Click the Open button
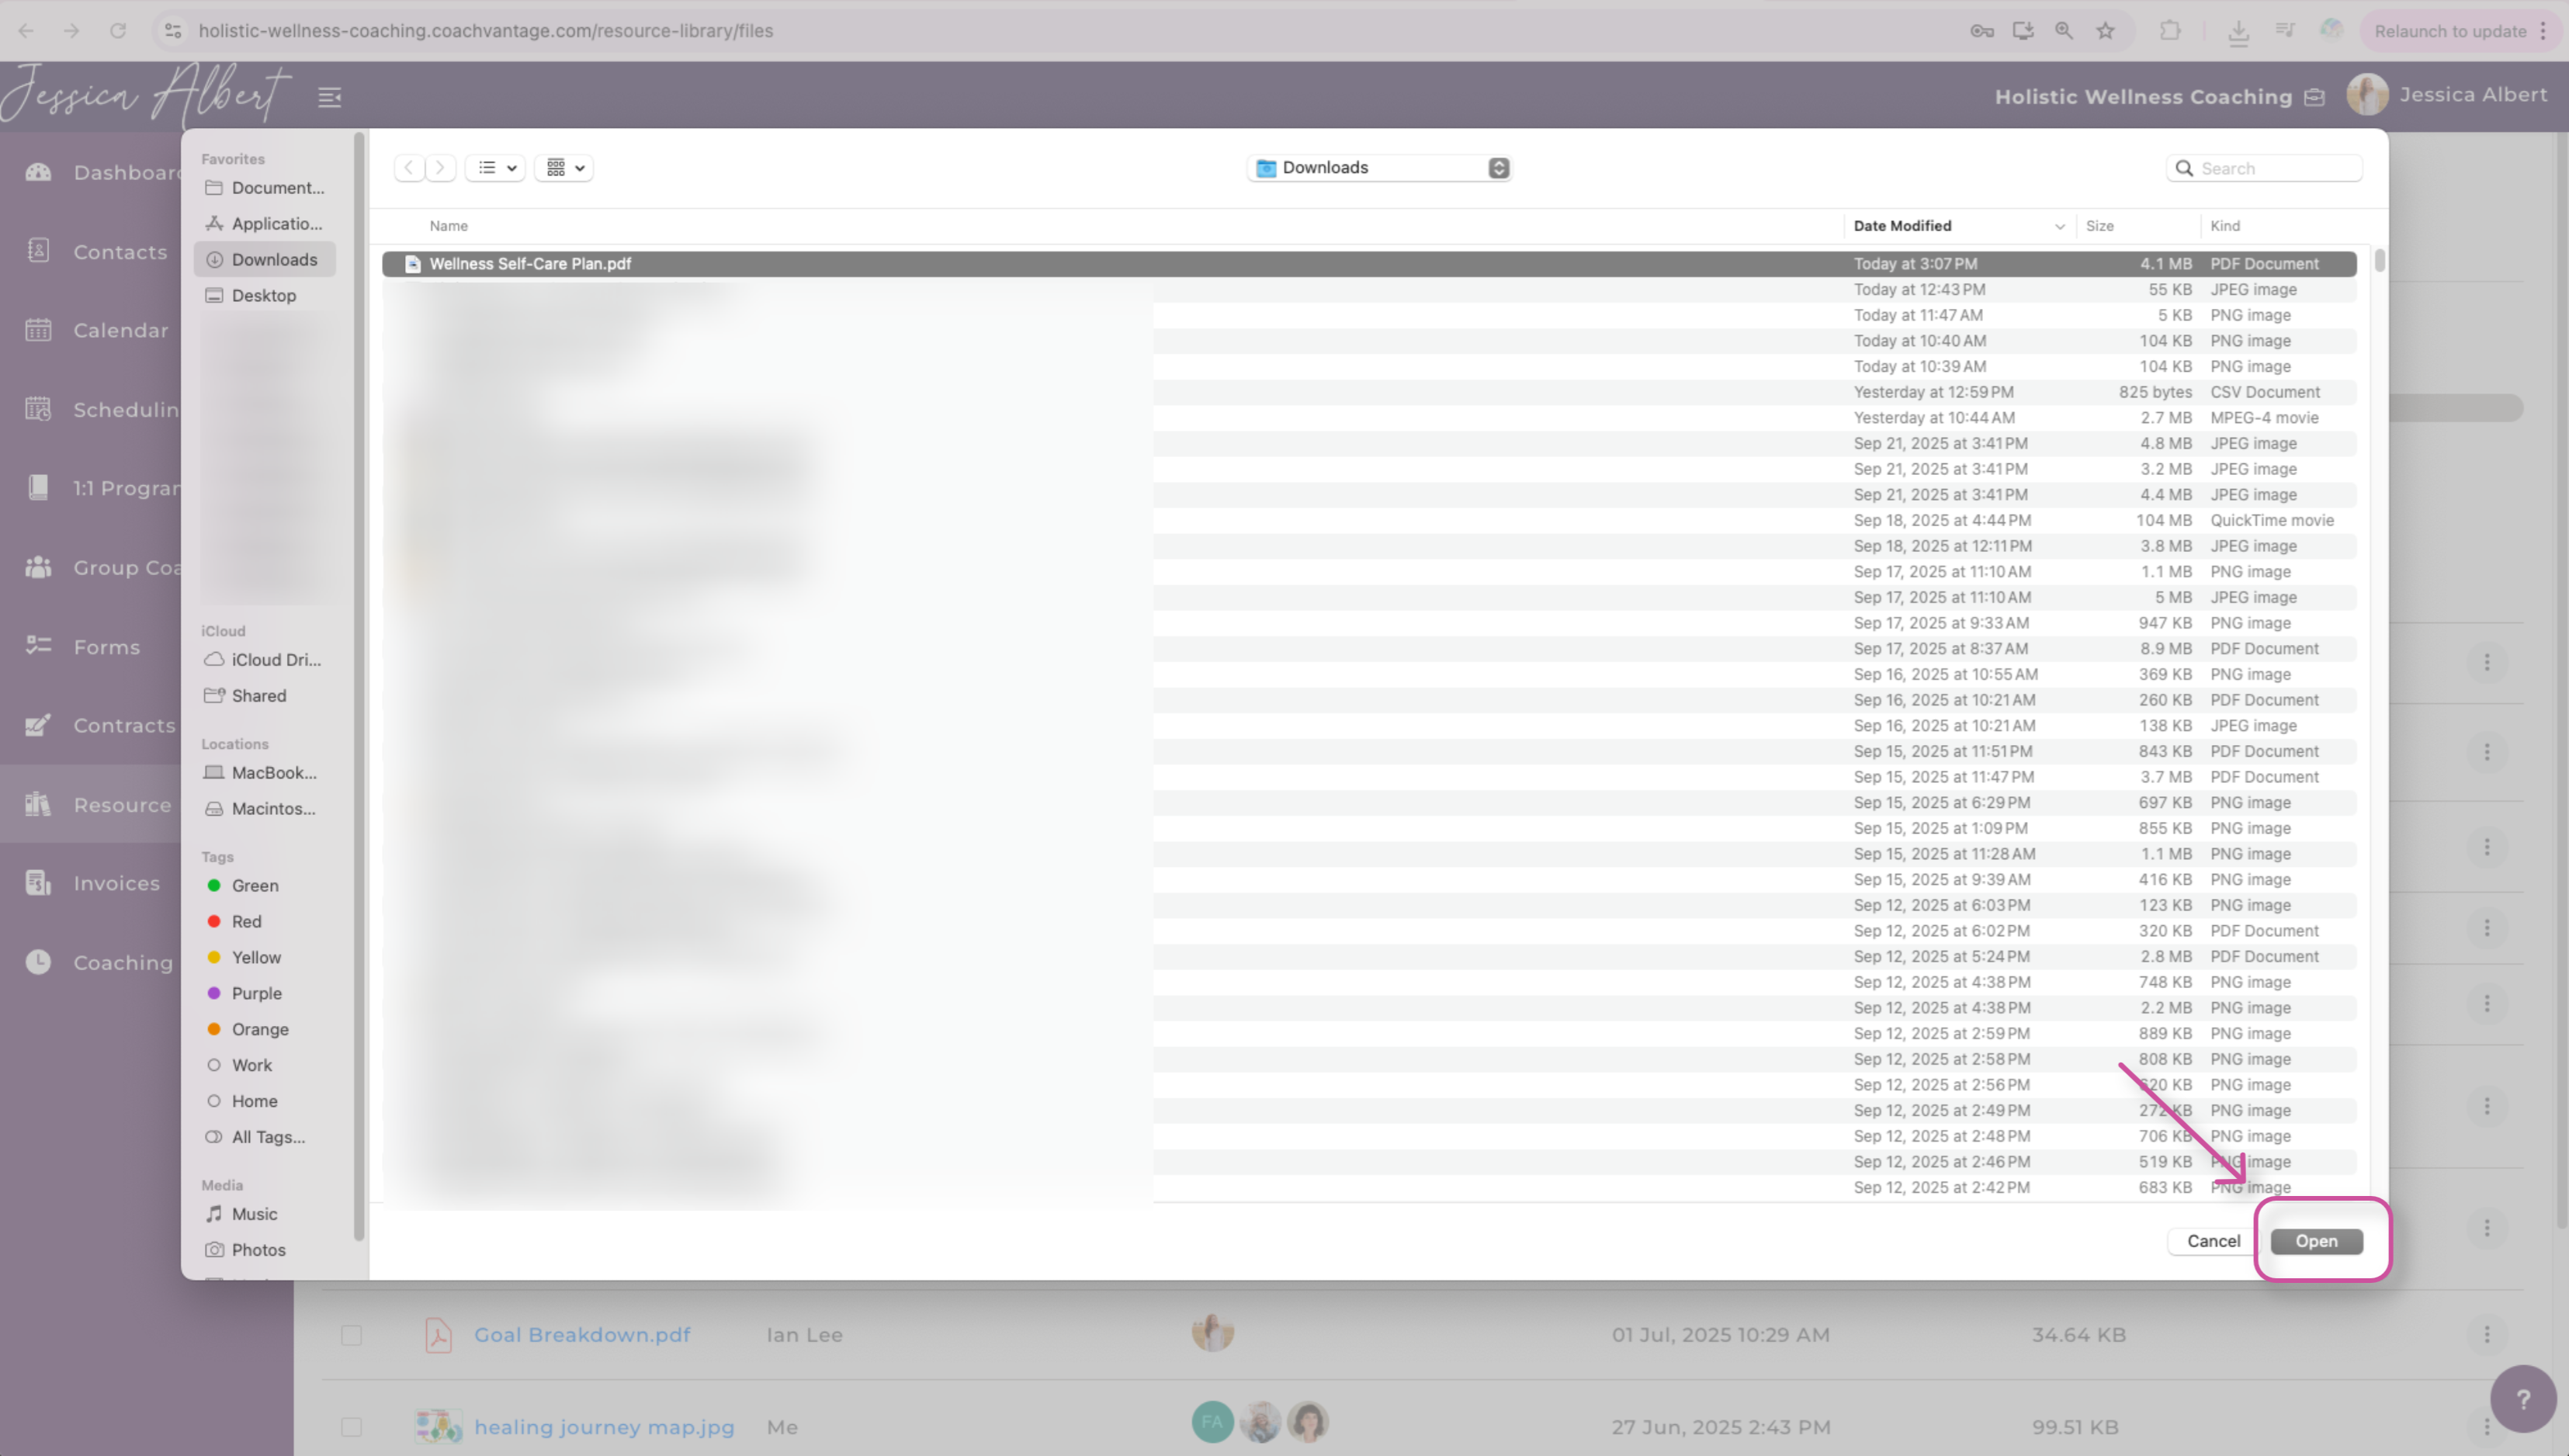 (x=2315, y=1241)
